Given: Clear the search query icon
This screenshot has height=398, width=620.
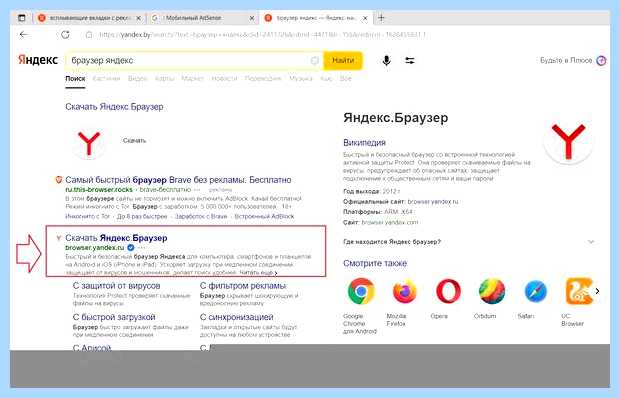Looking at the screenshot, I should point(315,60).
